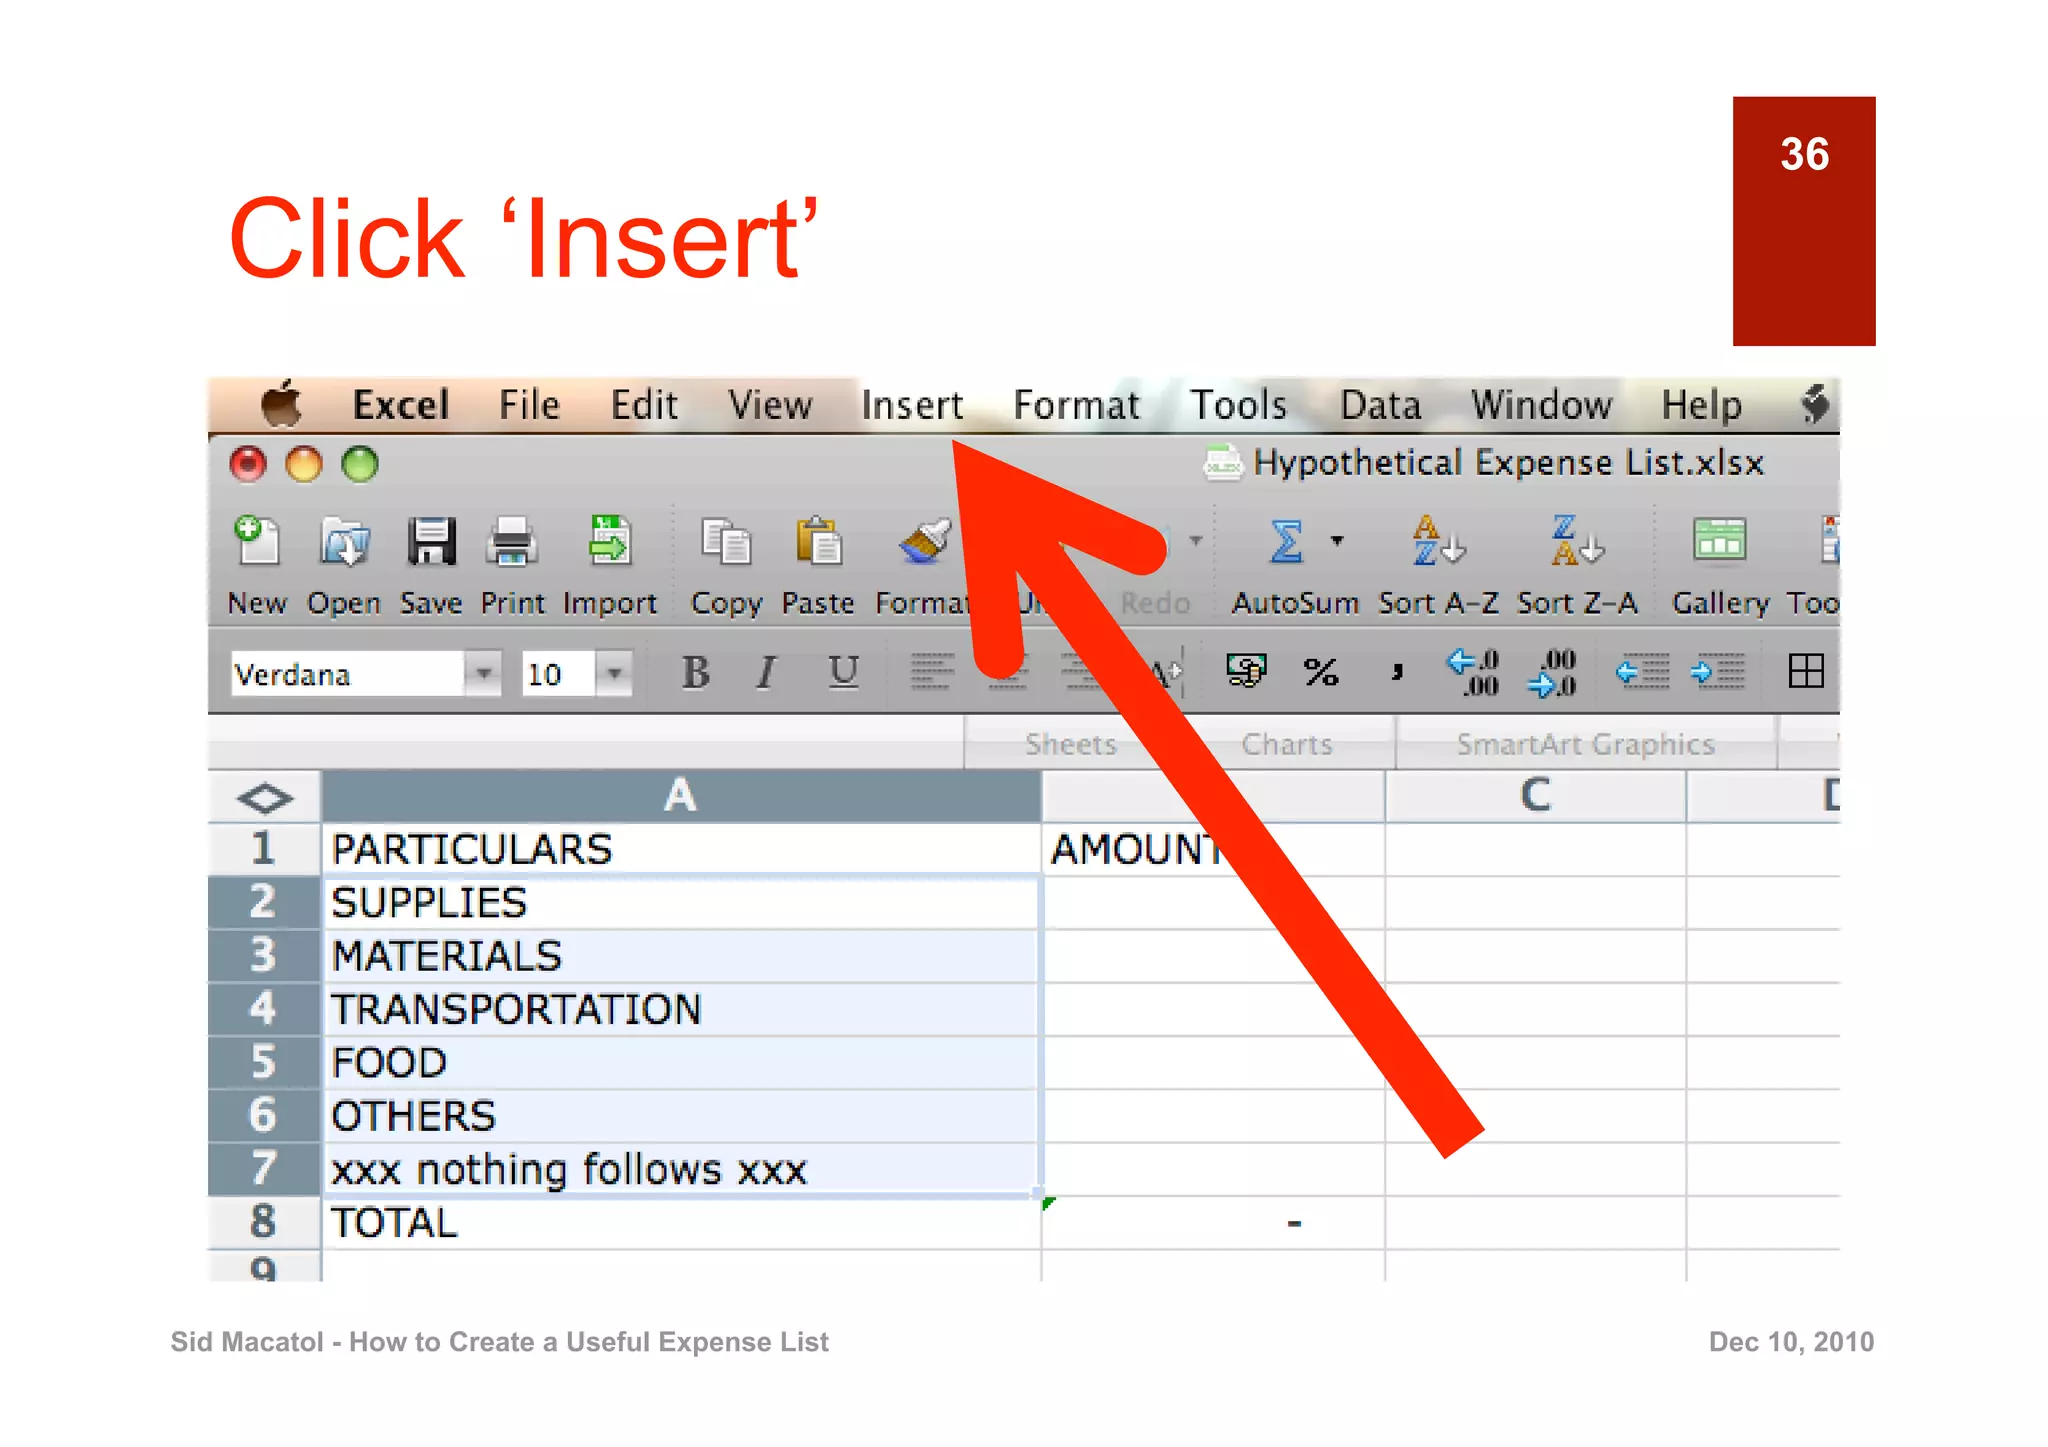Screen dimensions: 2048x1447
Task: Open the File menu
Action: click(529, 405)
